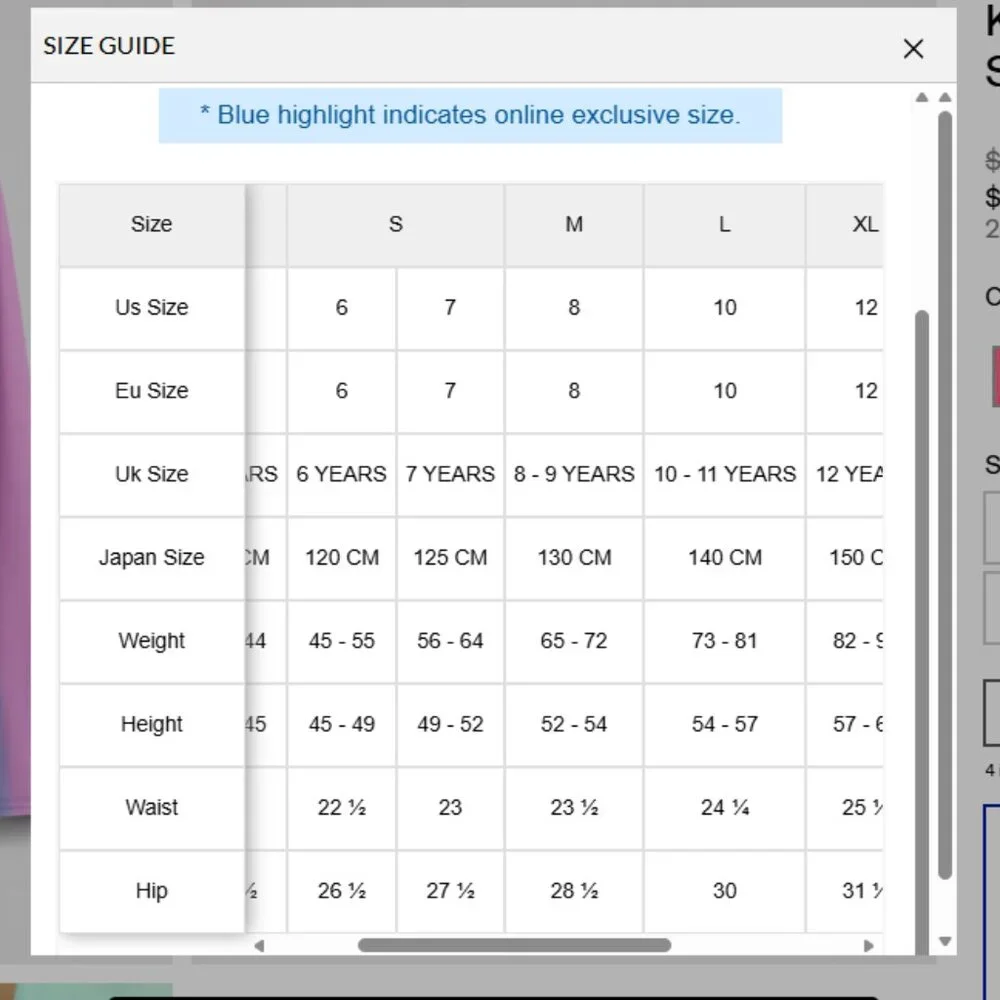Click the Weight row label
Screen dimensions: 1000x1000
[x=152, y=641]
